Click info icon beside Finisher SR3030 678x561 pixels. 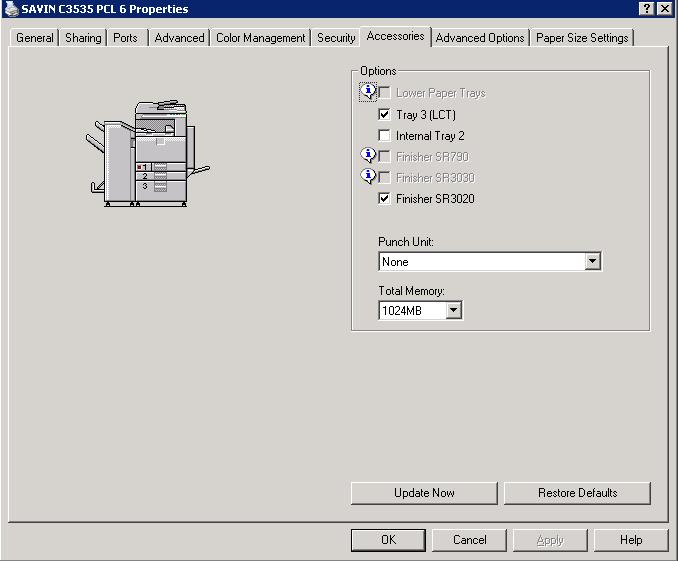368,176
